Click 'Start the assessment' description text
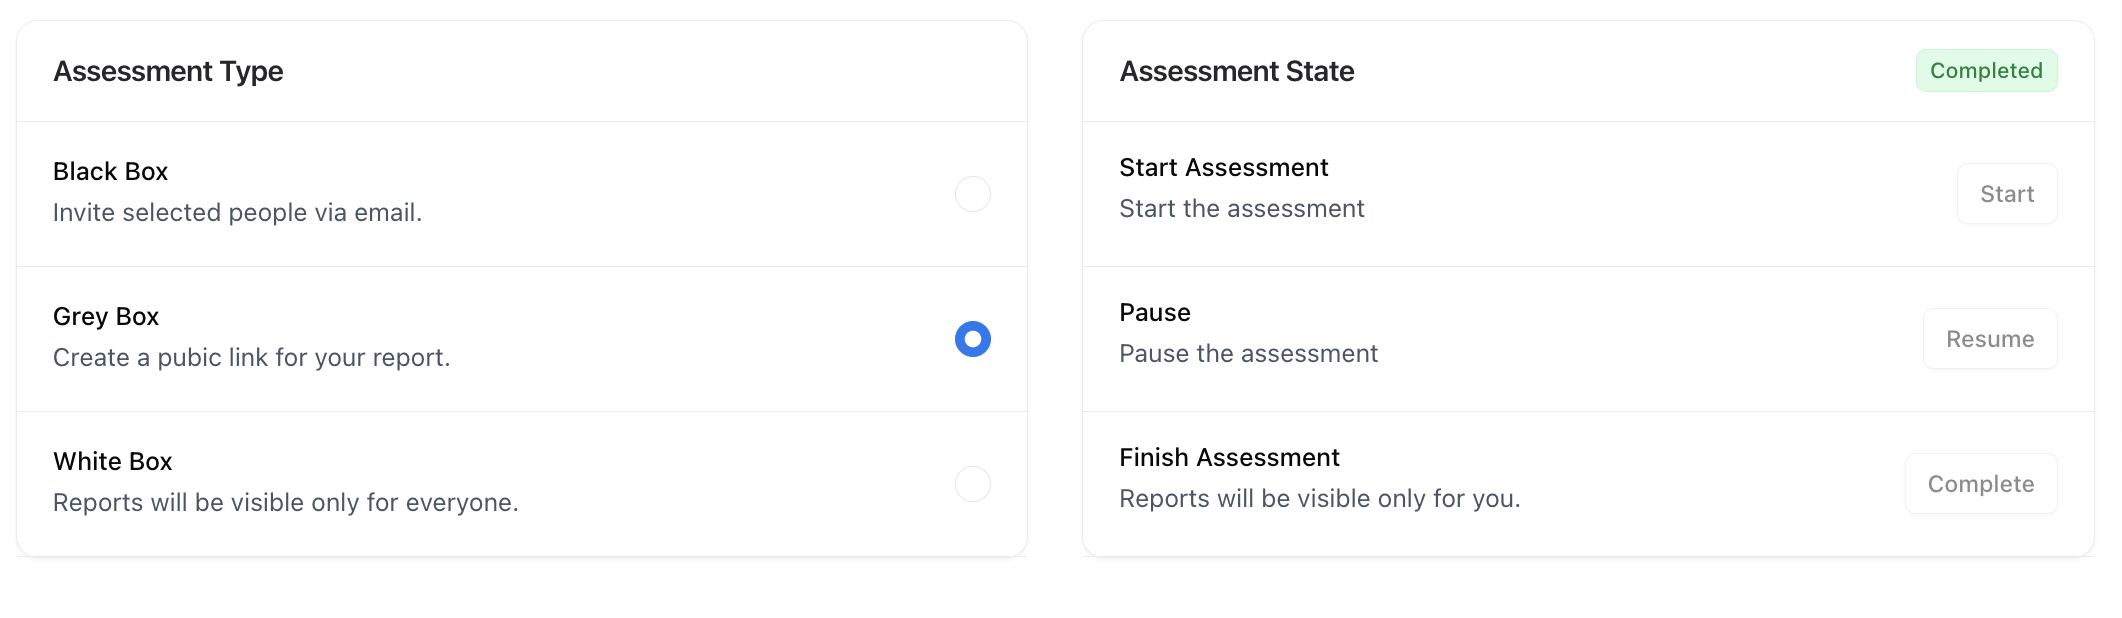 [x=1241, y=208]
